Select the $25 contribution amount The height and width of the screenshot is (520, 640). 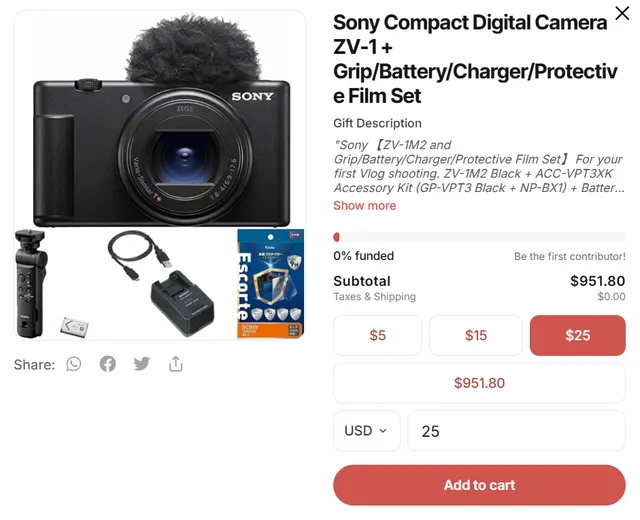click(x=577, y=336)
